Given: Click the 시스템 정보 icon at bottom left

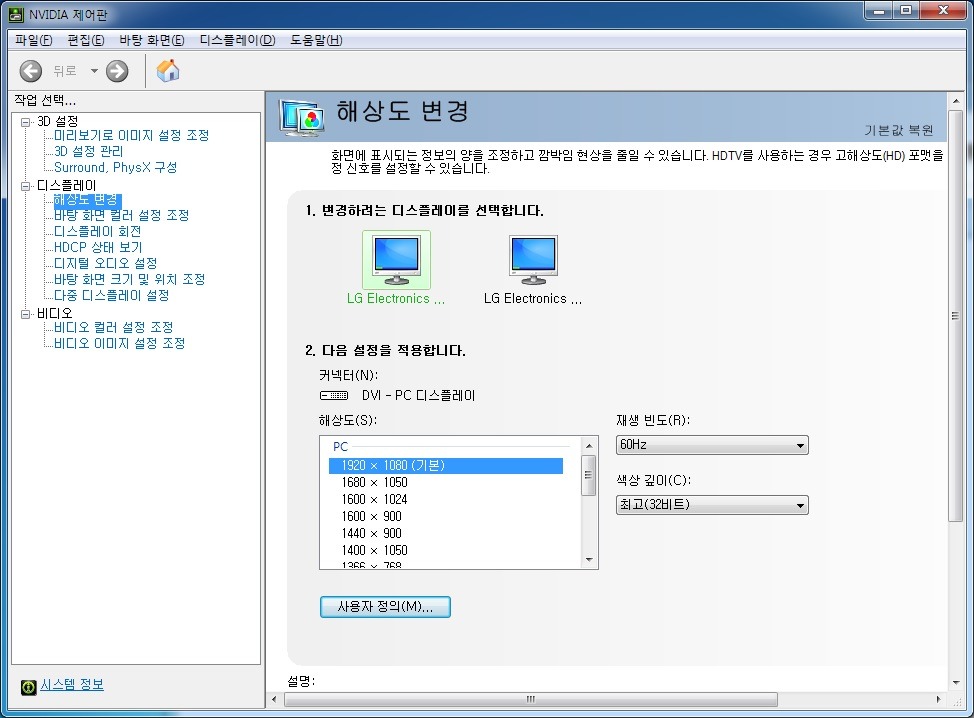Looking at the screenshot, I should [x=29, y=686].
